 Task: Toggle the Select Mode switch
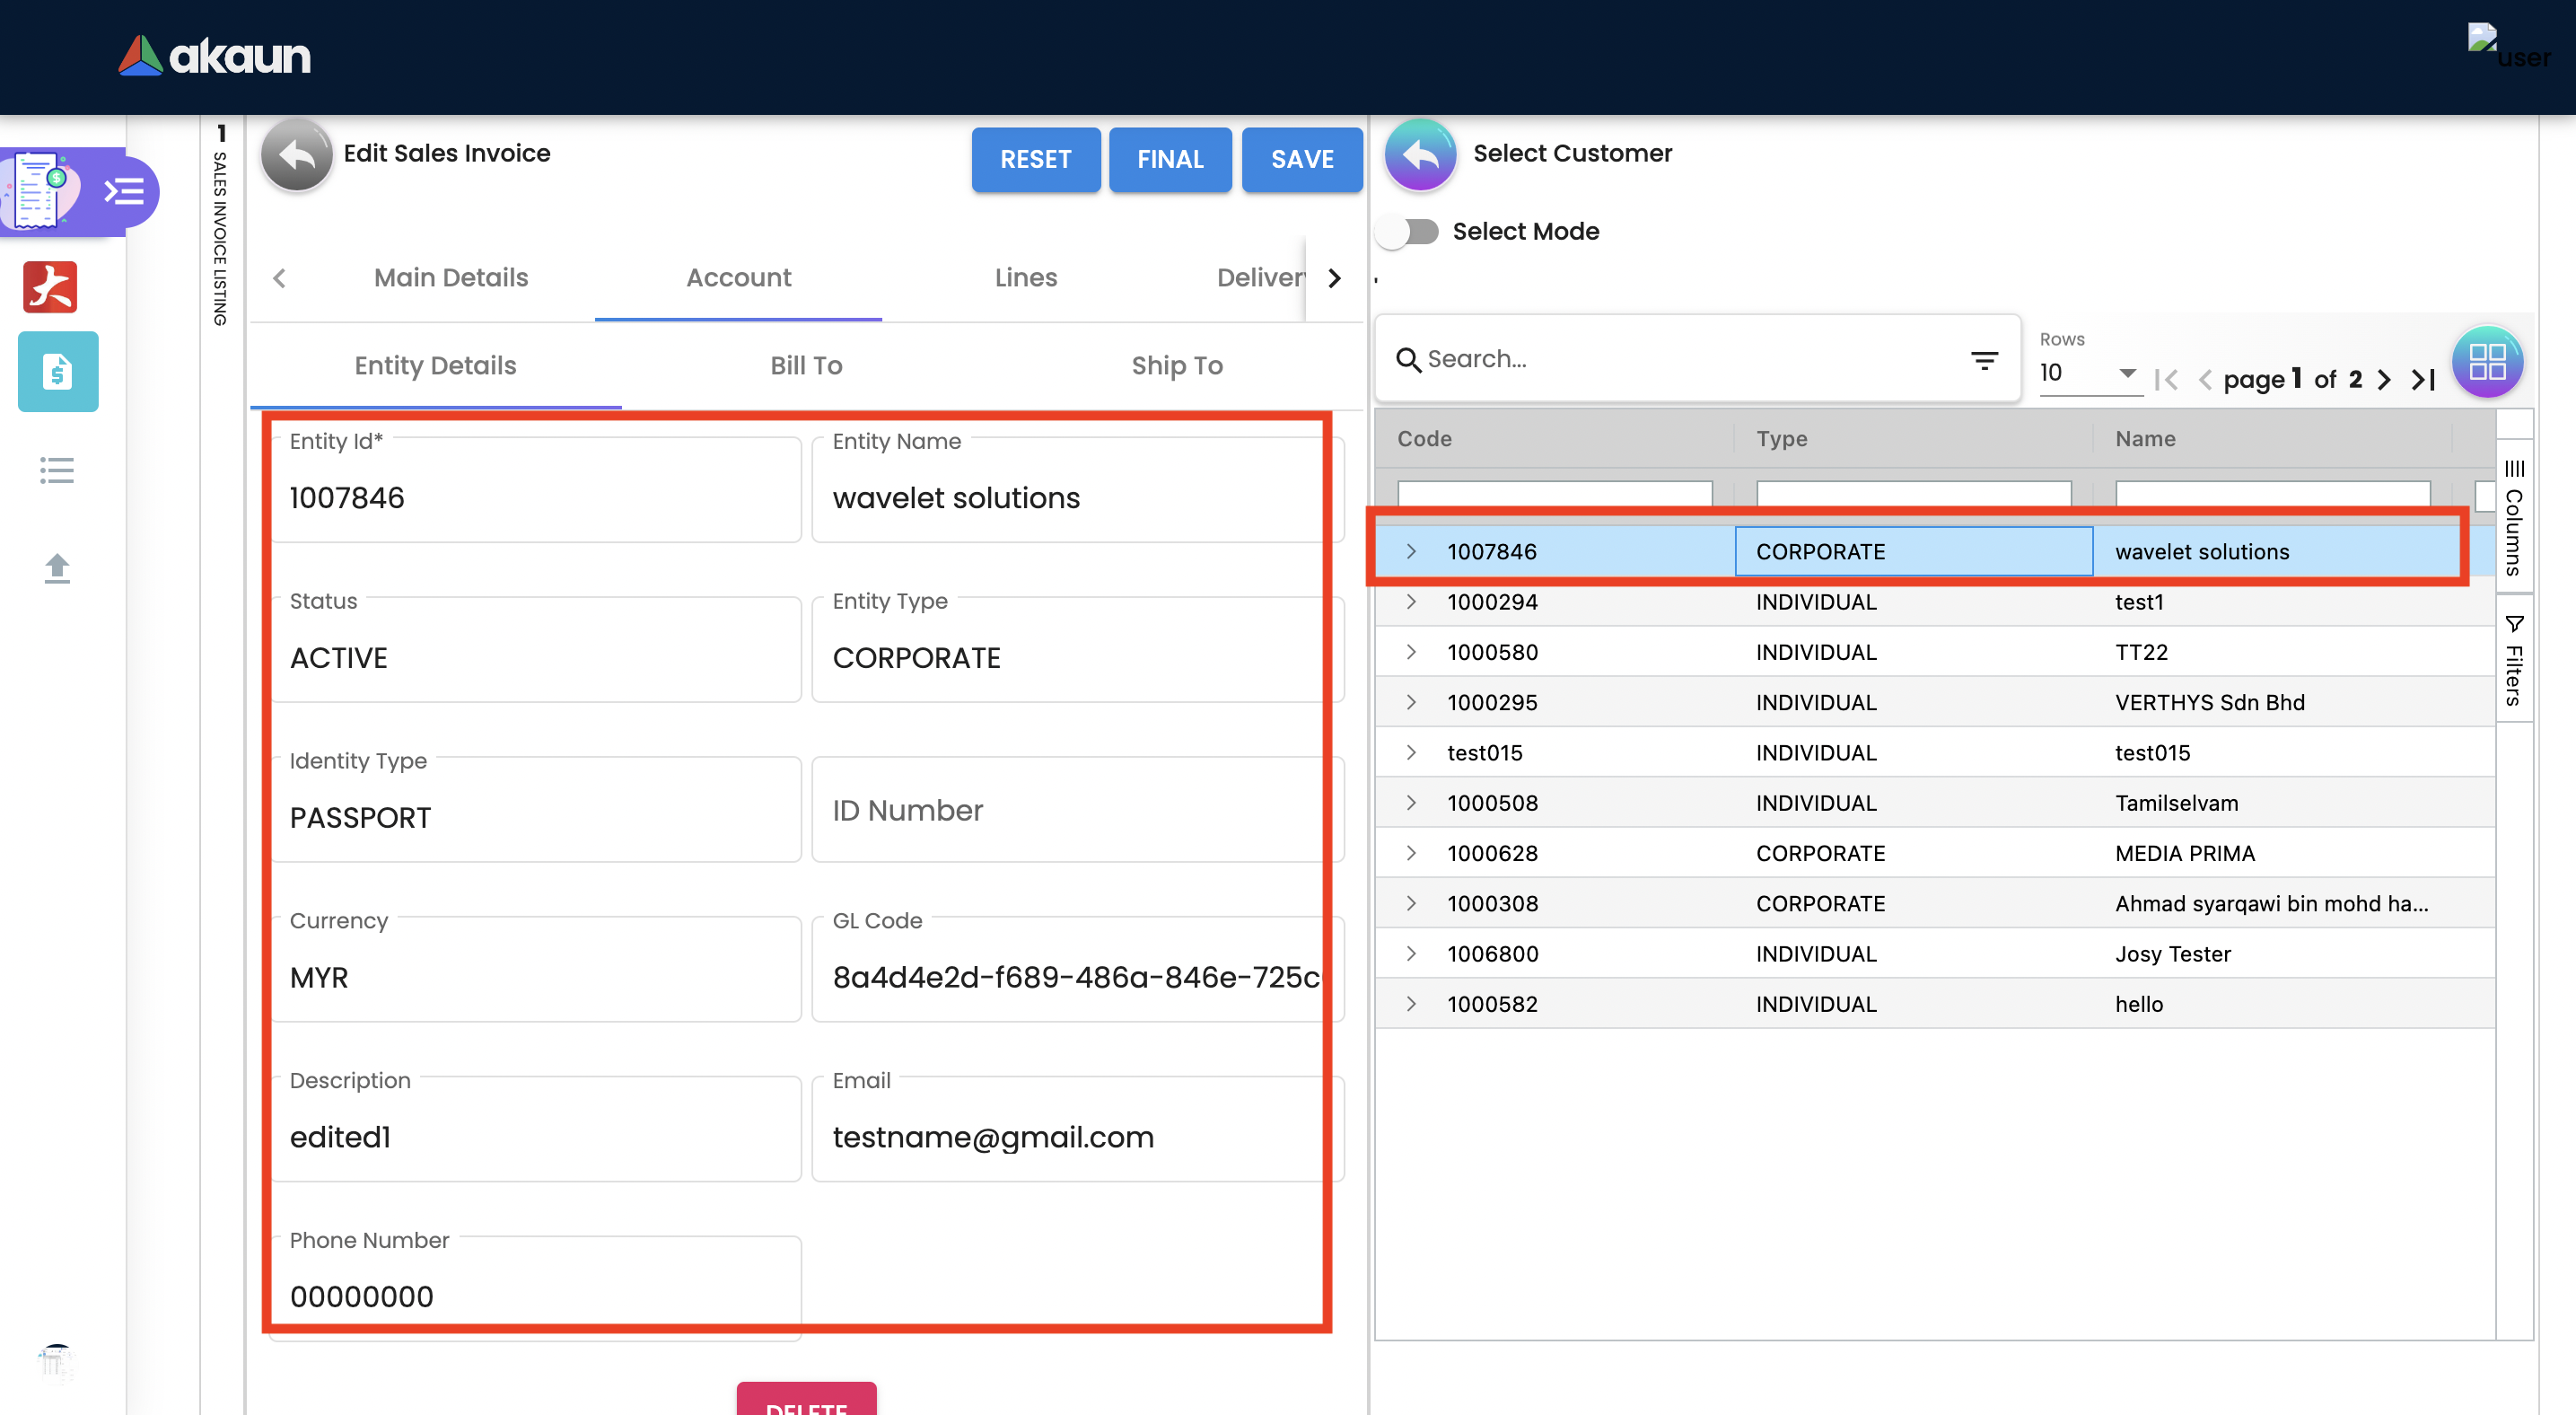click(1407, 232)
